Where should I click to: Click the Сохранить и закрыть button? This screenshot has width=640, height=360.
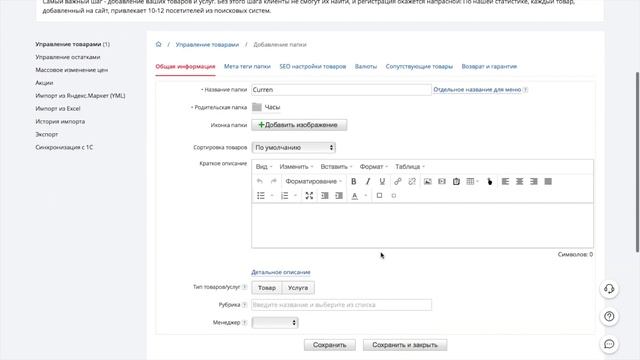(x=405, y=345)
